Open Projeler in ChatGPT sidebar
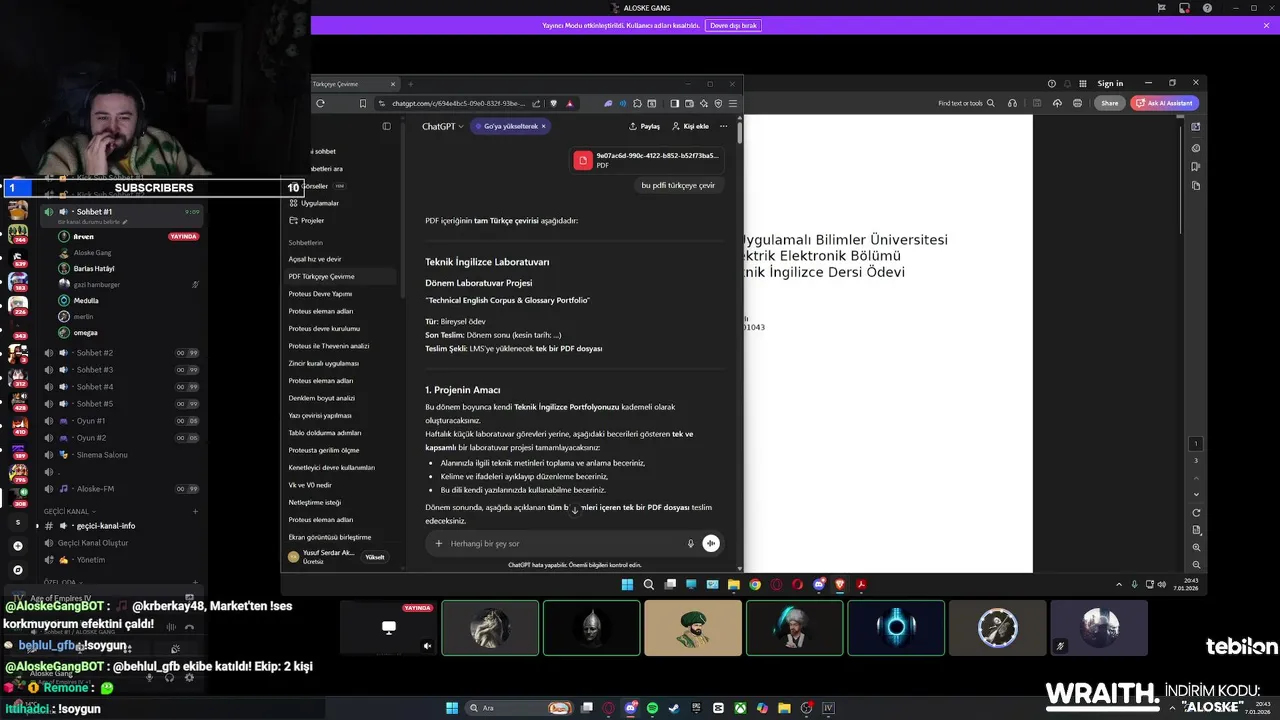The width and height of the screenshot is (1280, 720). [x=312, y=220]
